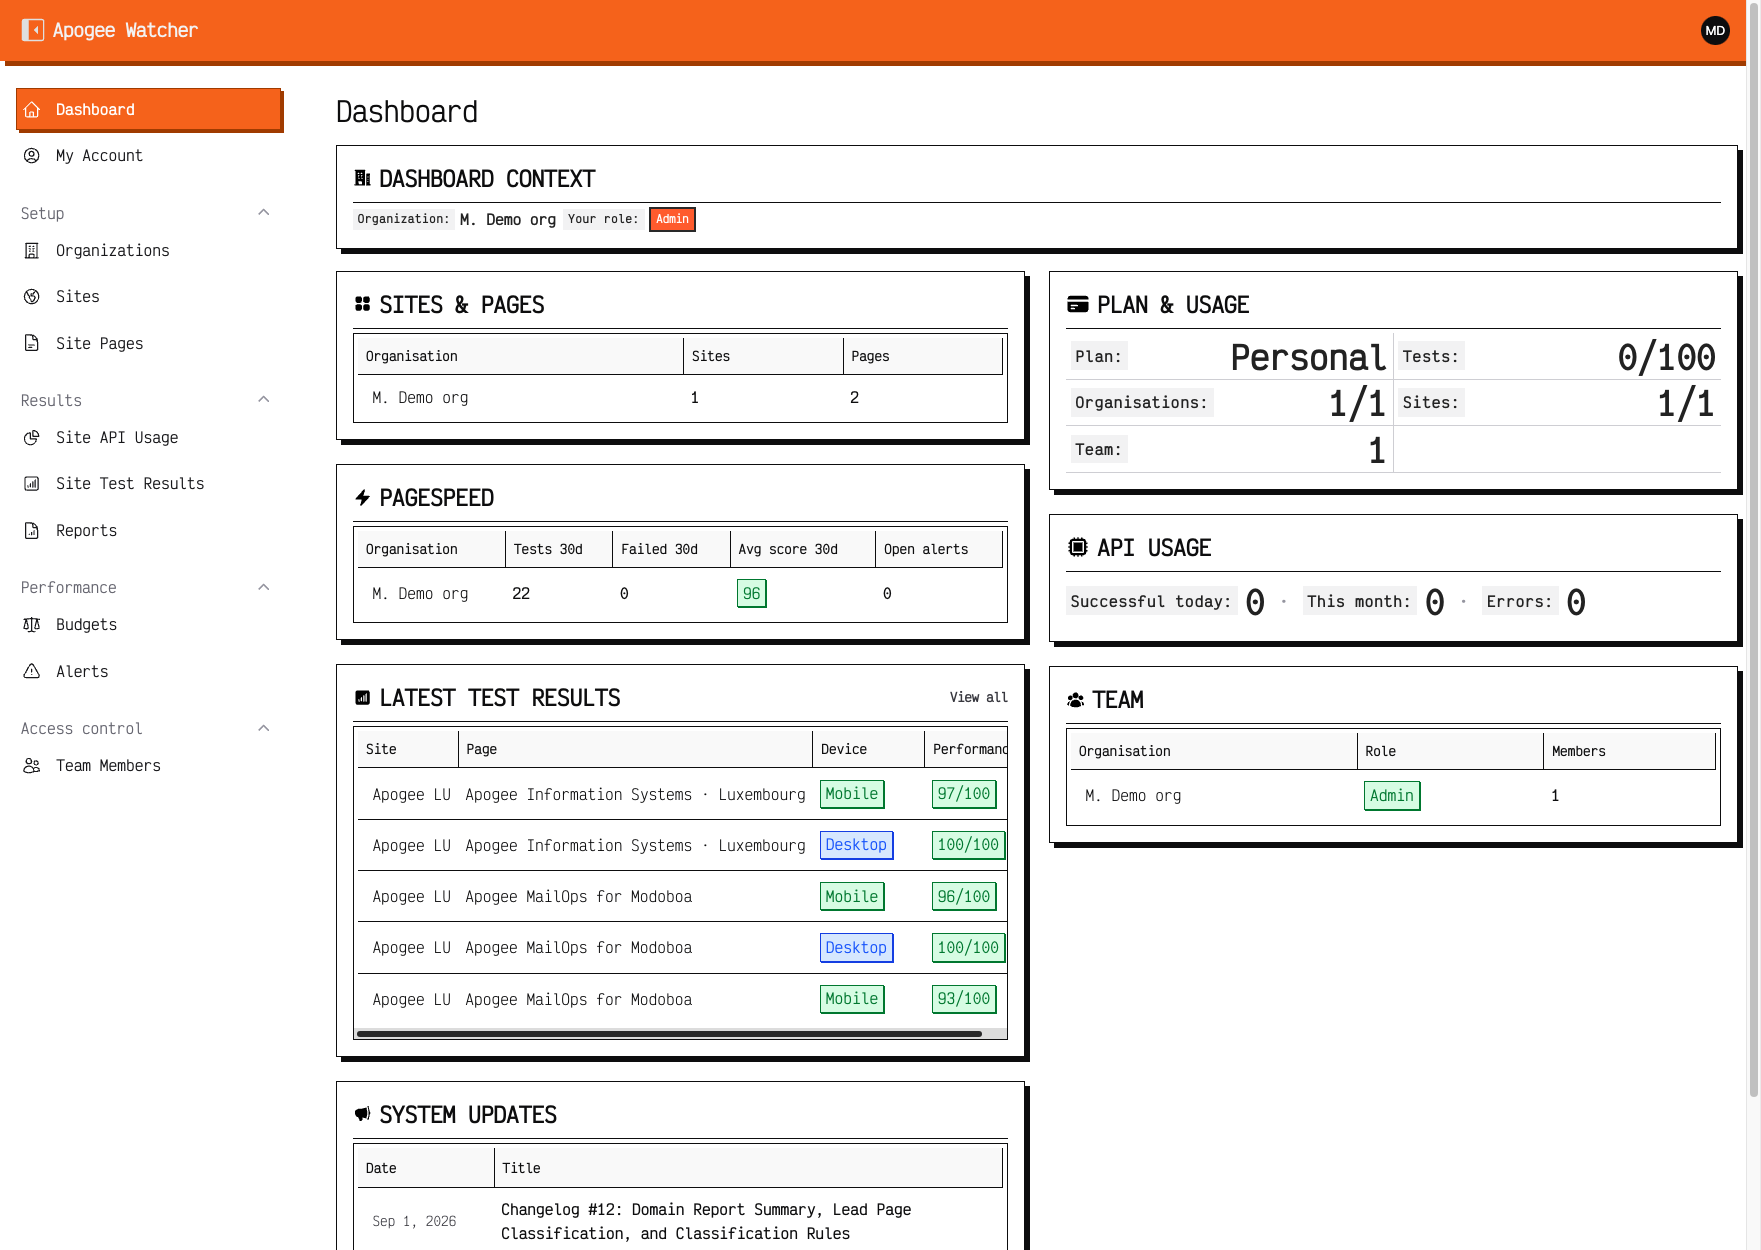Click the Budgets scale icon
This screenshot has width=1761, height=1250.
(32, 625)
